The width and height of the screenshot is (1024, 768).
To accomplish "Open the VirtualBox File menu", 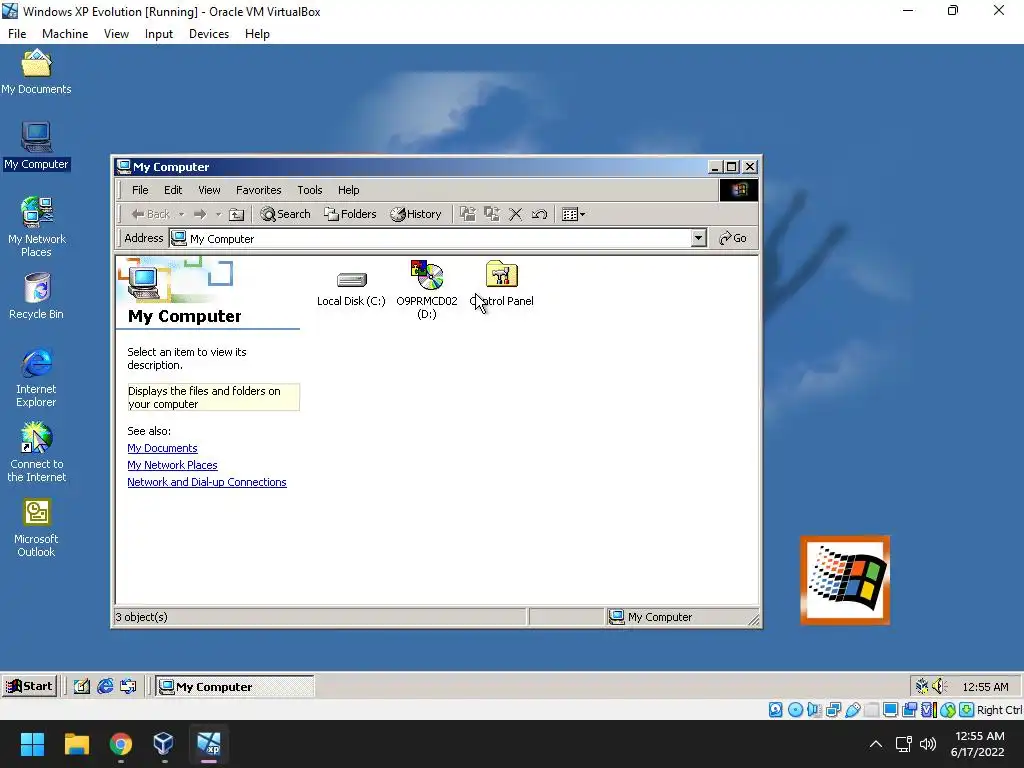I will click(x=17, y=34).
